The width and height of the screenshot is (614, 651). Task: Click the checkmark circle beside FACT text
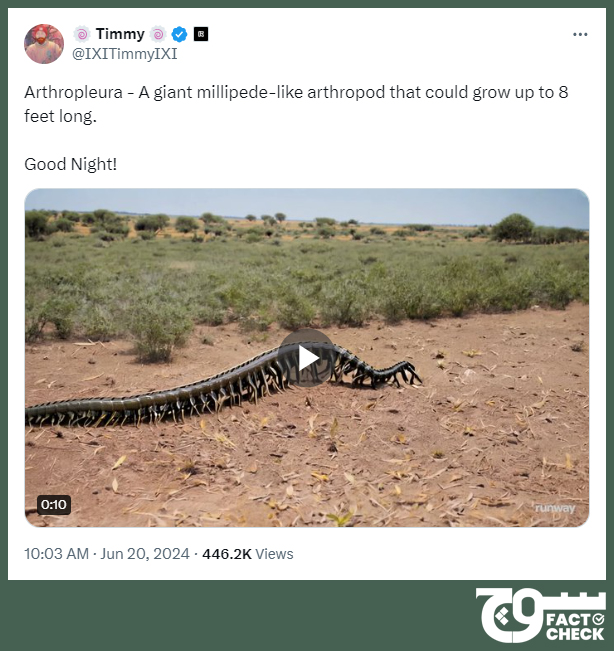(598, 619)
